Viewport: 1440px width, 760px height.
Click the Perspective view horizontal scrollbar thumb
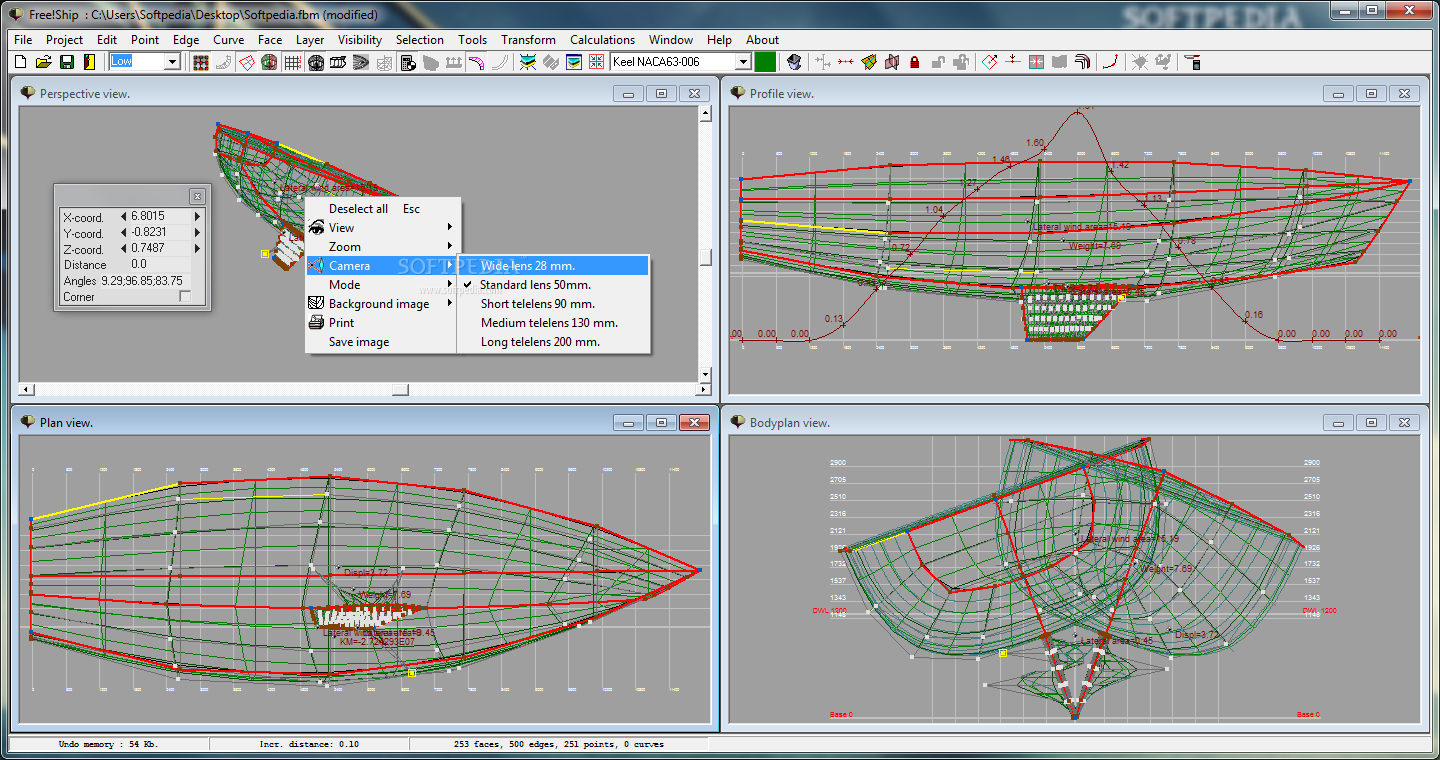pyautogui.click(x=400, y=389)
